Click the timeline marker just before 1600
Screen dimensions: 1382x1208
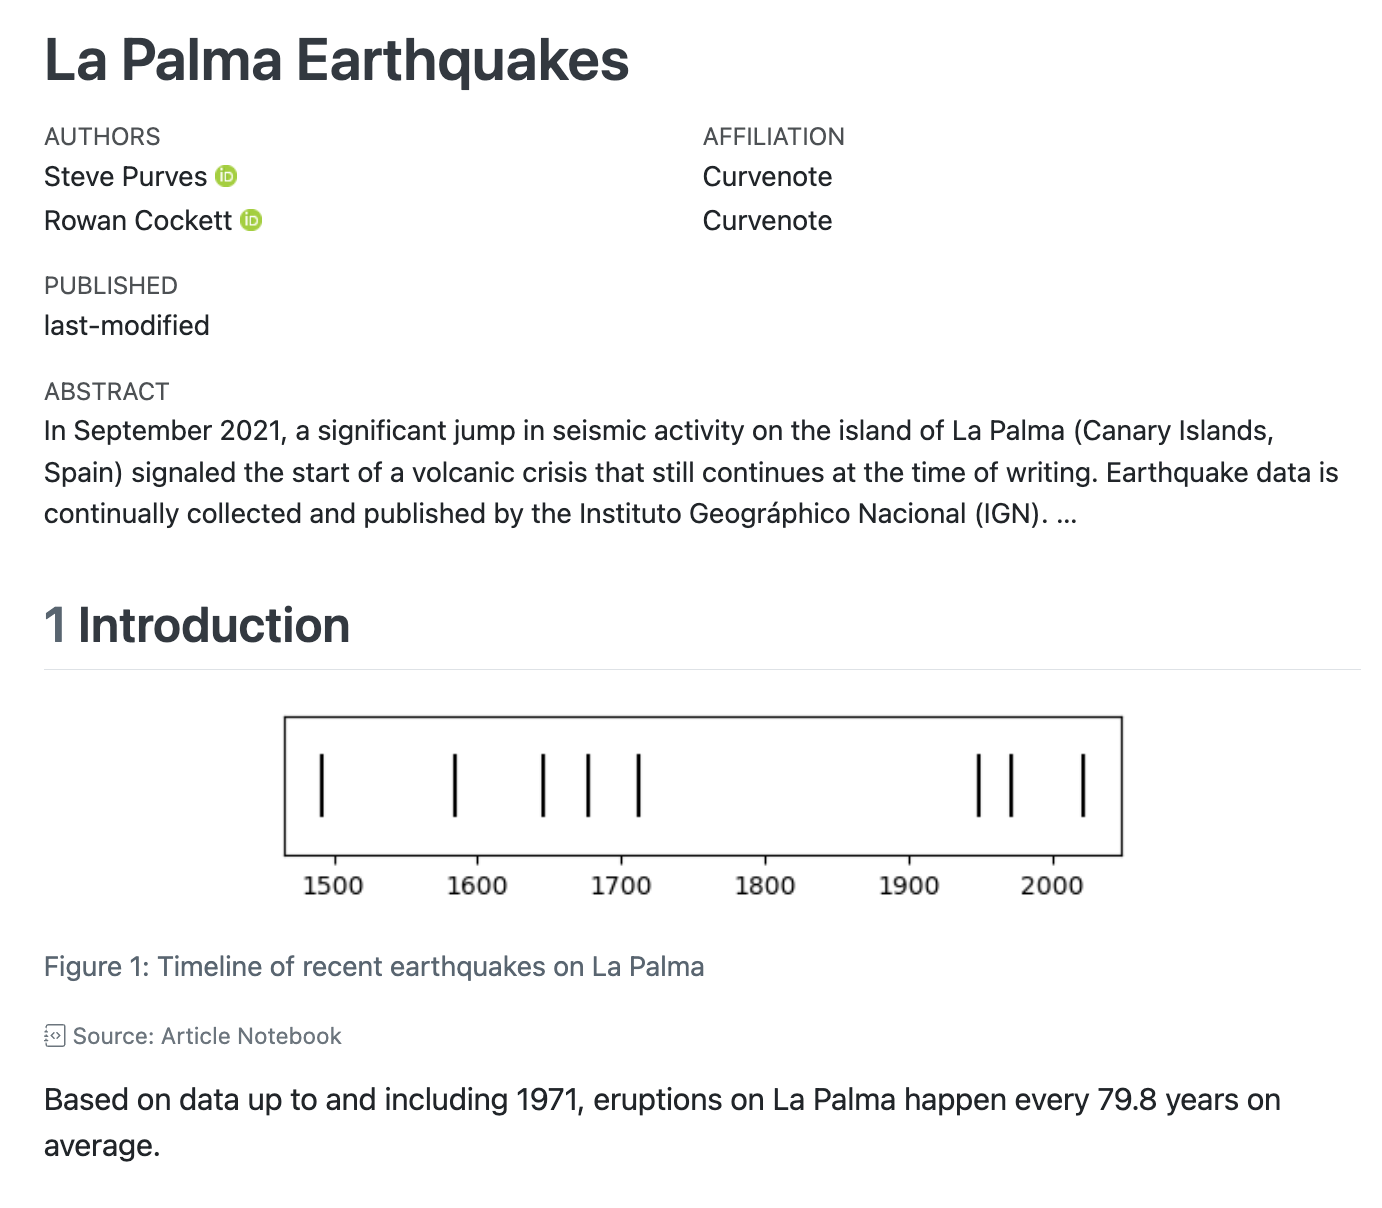point(455,785)
